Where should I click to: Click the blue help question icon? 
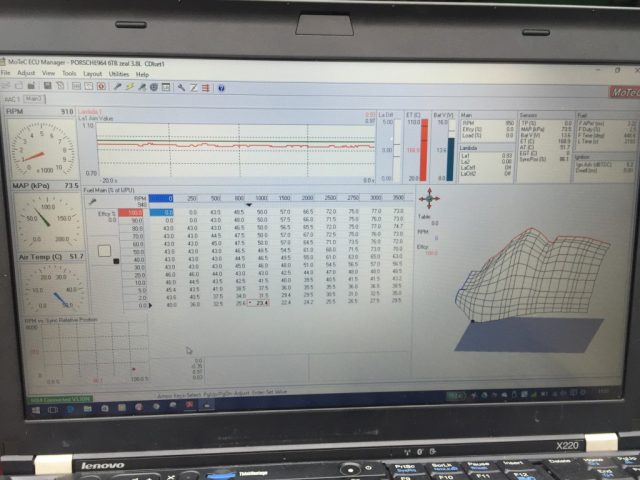coord(221,88)
